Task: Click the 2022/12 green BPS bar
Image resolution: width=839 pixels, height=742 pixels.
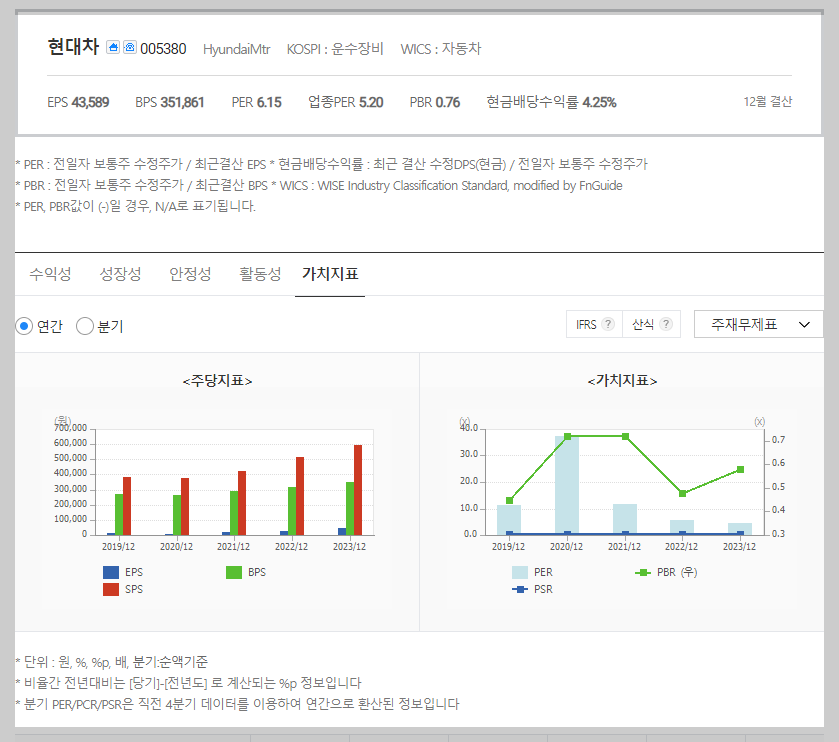Action: click(292, 511)
